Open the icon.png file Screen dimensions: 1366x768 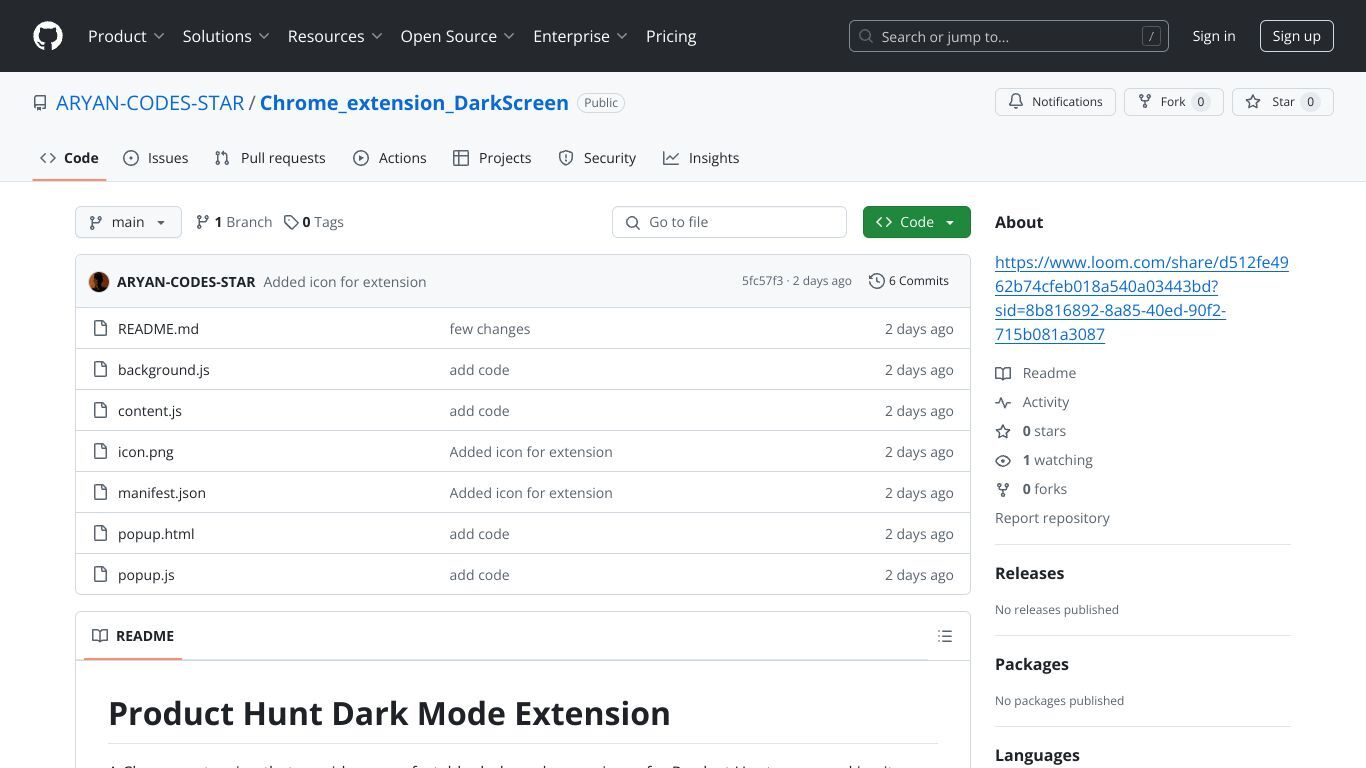tap(146, 452)
